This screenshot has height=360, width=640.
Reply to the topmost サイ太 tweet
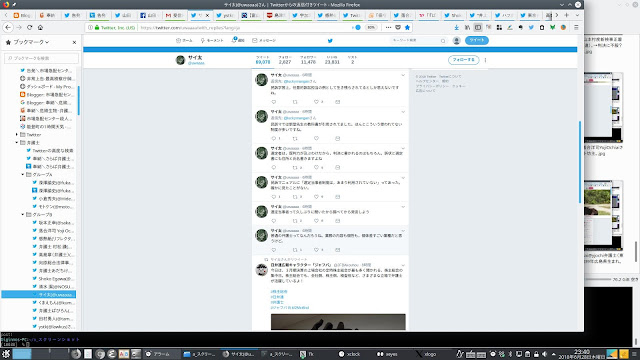(274, 102)
